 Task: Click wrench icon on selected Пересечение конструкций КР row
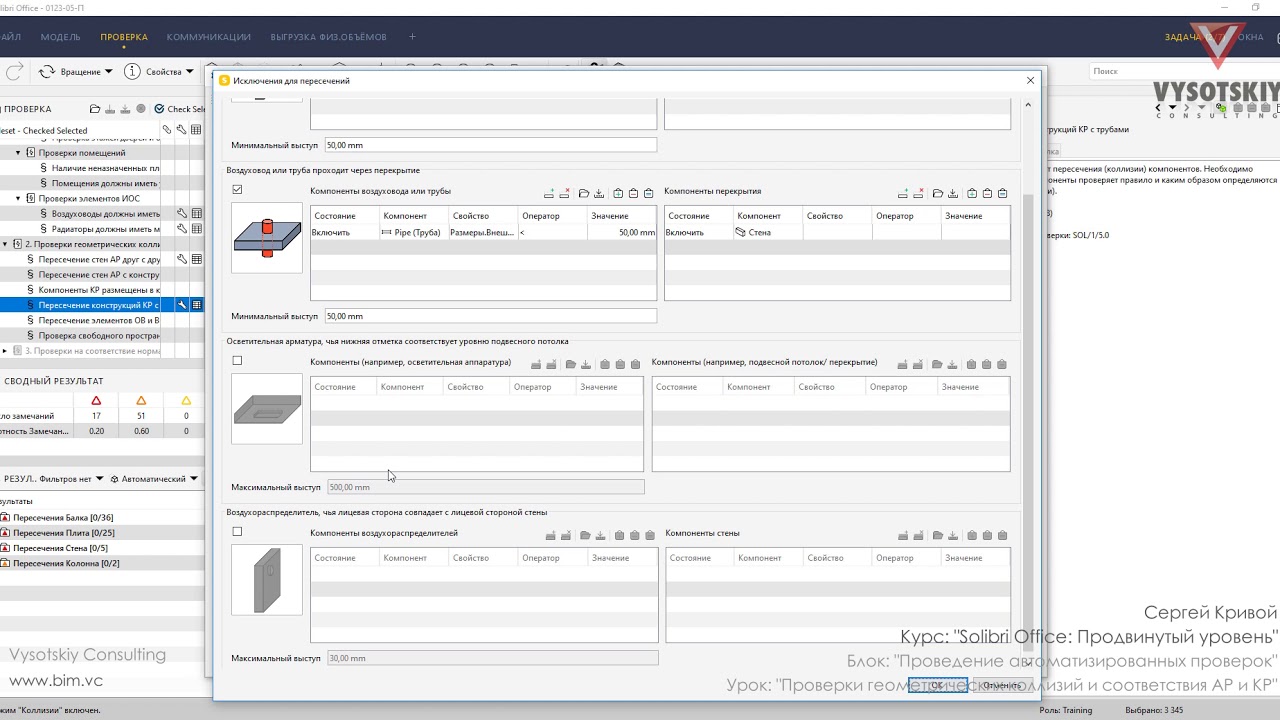pyautogui.click(x=182, y=305)
